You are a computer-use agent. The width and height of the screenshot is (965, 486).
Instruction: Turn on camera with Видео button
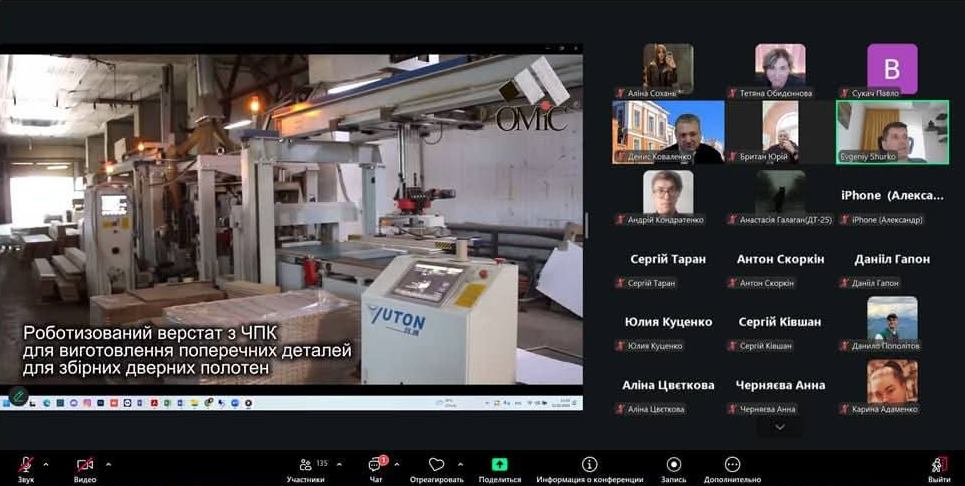click(x=85, y=466)
